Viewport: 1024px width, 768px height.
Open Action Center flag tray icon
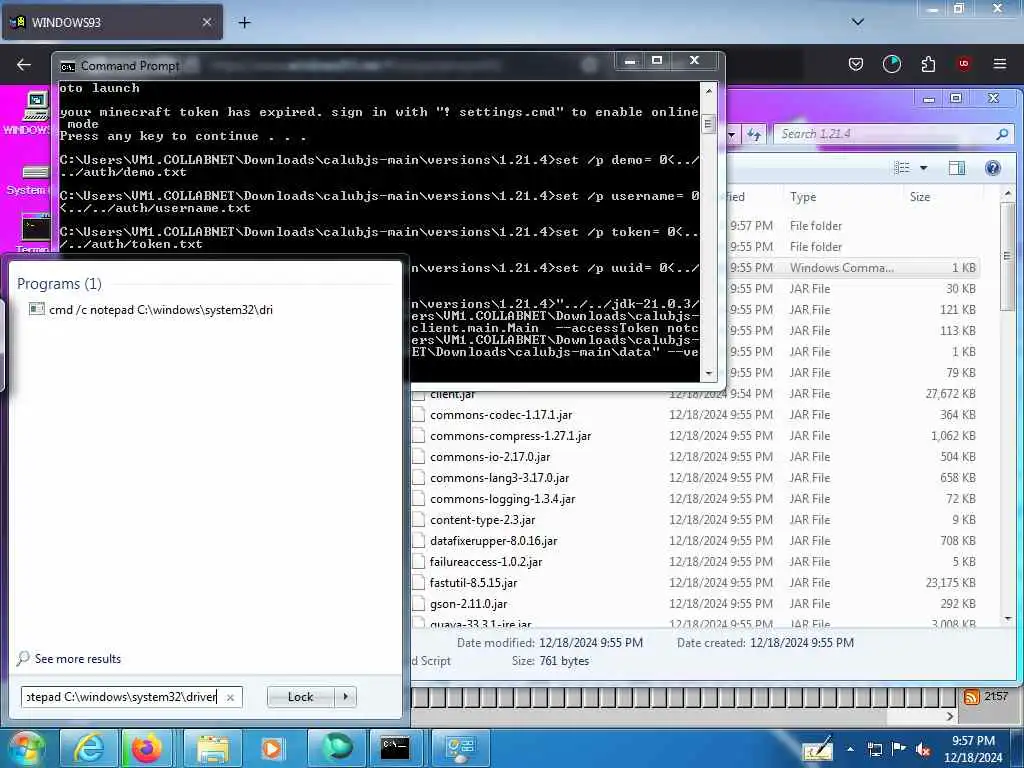click(899, 749)
